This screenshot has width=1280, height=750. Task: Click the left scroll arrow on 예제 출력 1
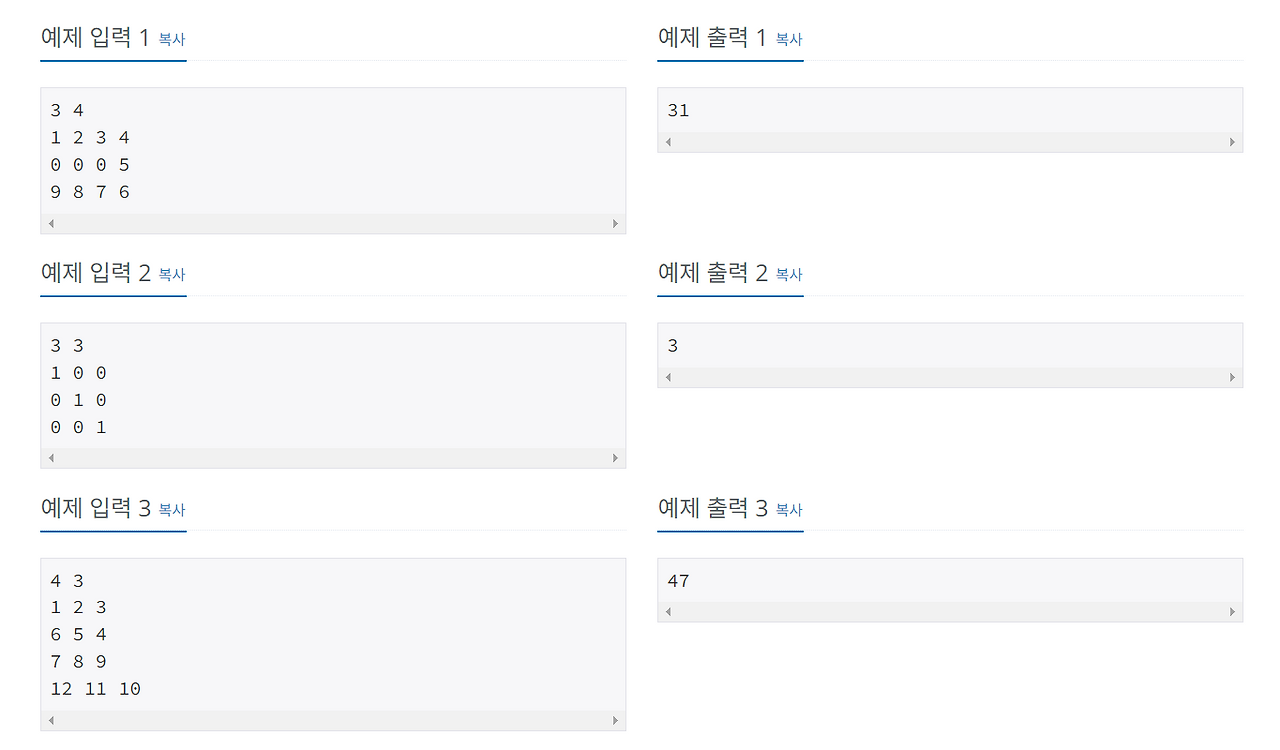click(x=667, y=141)
